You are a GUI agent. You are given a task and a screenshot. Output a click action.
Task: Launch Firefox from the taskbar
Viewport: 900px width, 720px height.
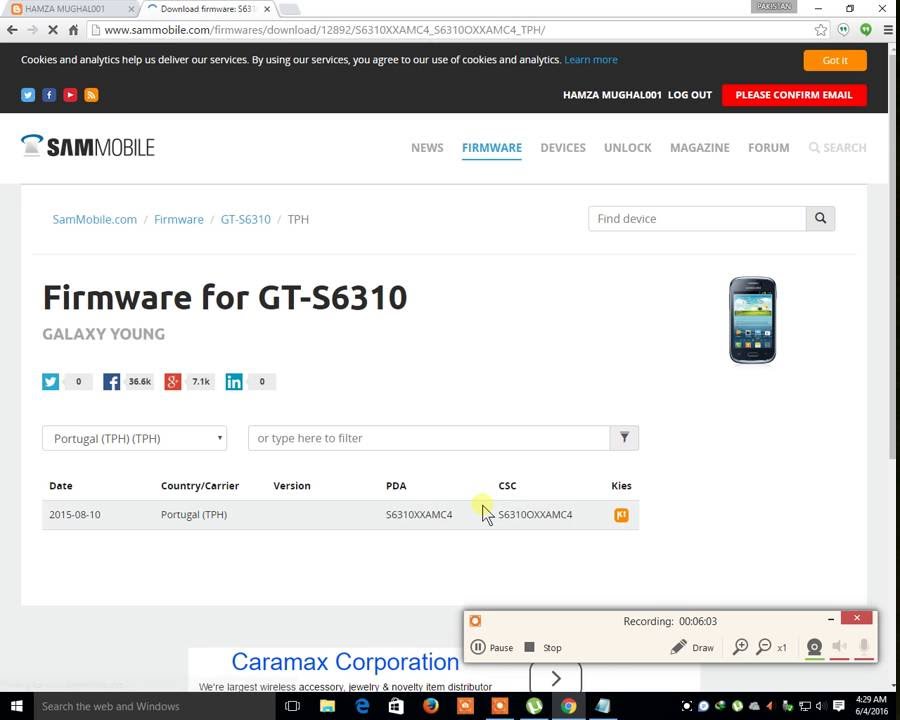[x=430, y=706]
